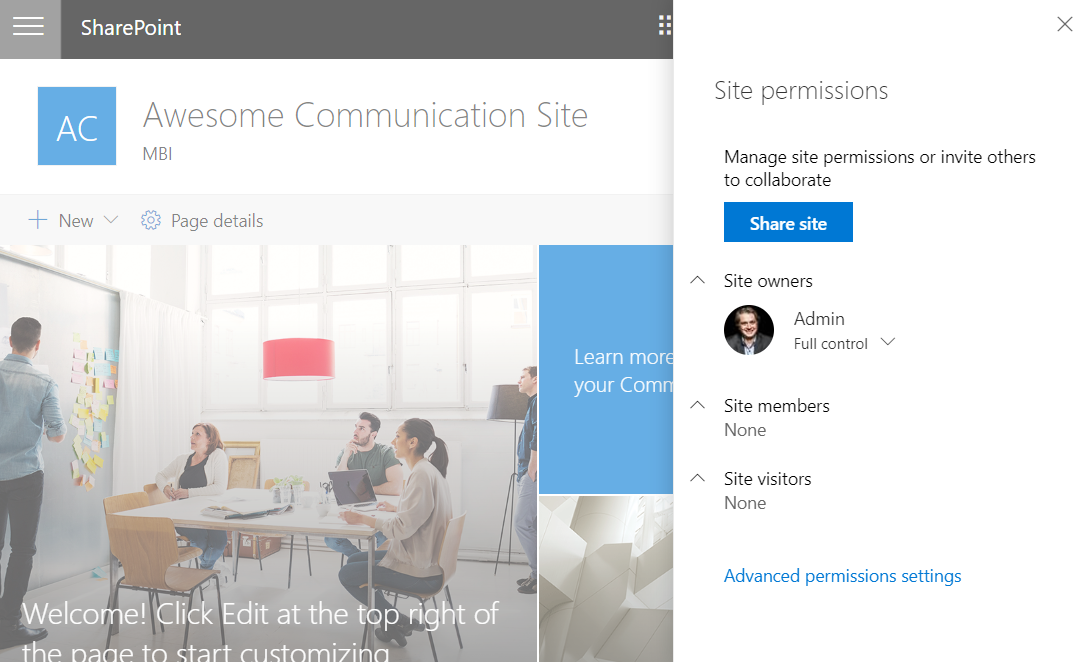
Task: Close the Site permissions panel
Action: click(1065, 25)
